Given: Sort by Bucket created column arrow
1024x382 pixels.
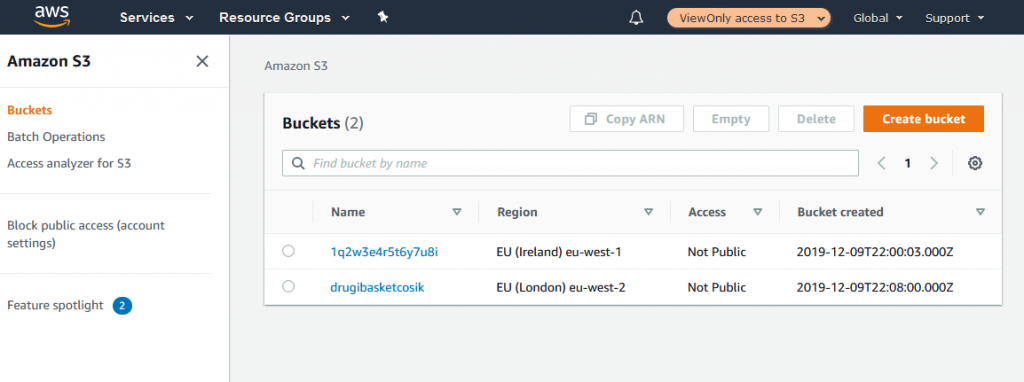Looking at the screenshot, I should coord(980,212).
